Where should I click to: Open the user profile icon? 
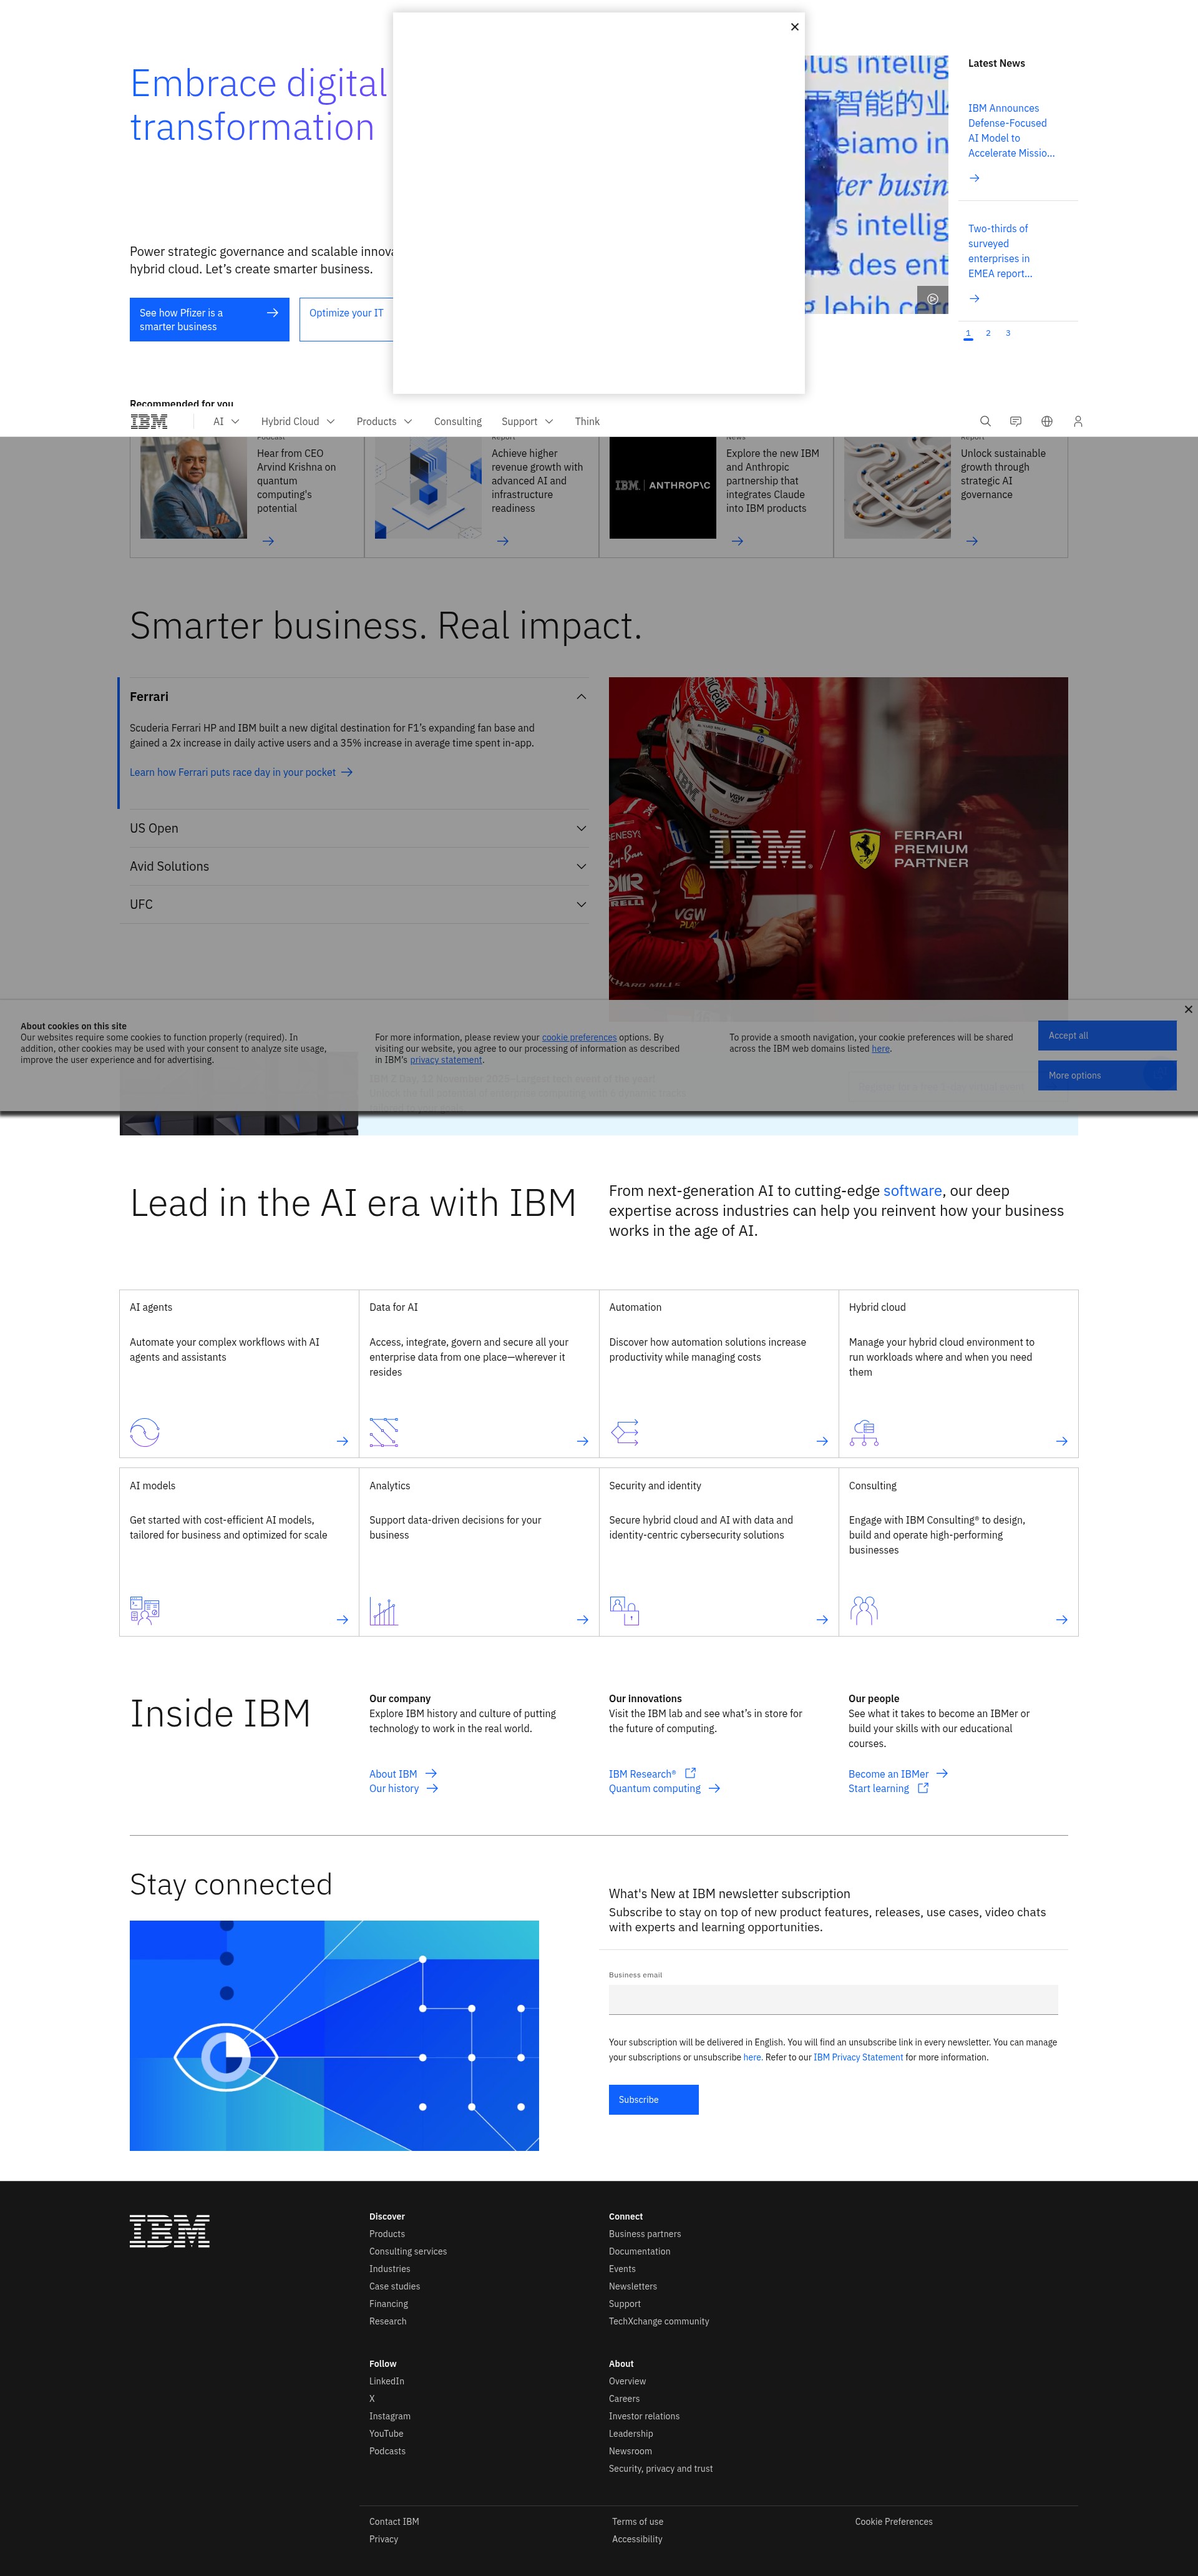click(1078, 421)
